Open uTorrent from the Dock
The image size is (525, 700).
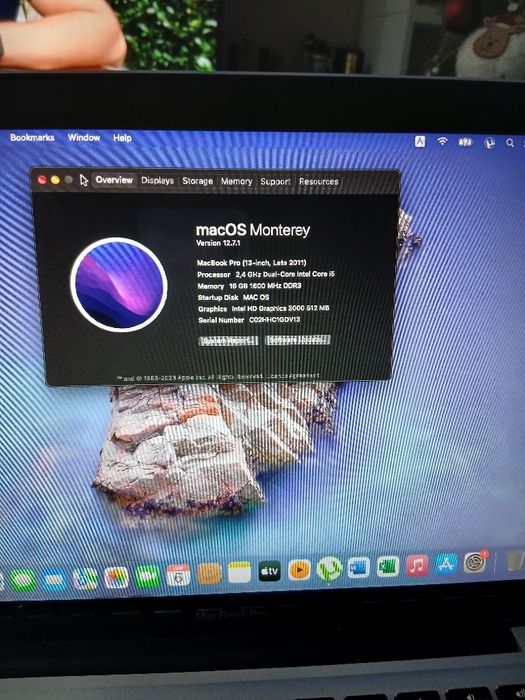pyautogui.click(x=329, y=569)
